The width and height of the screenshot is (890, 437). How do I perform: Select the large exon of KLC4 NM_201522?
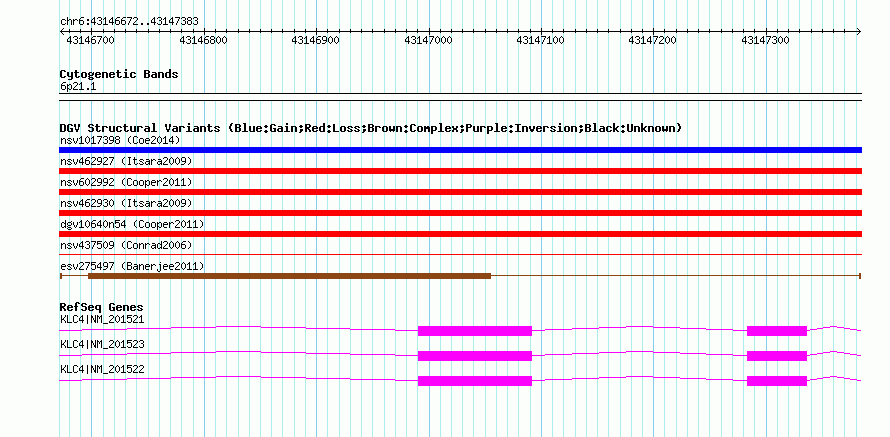(x=475, y=381)
